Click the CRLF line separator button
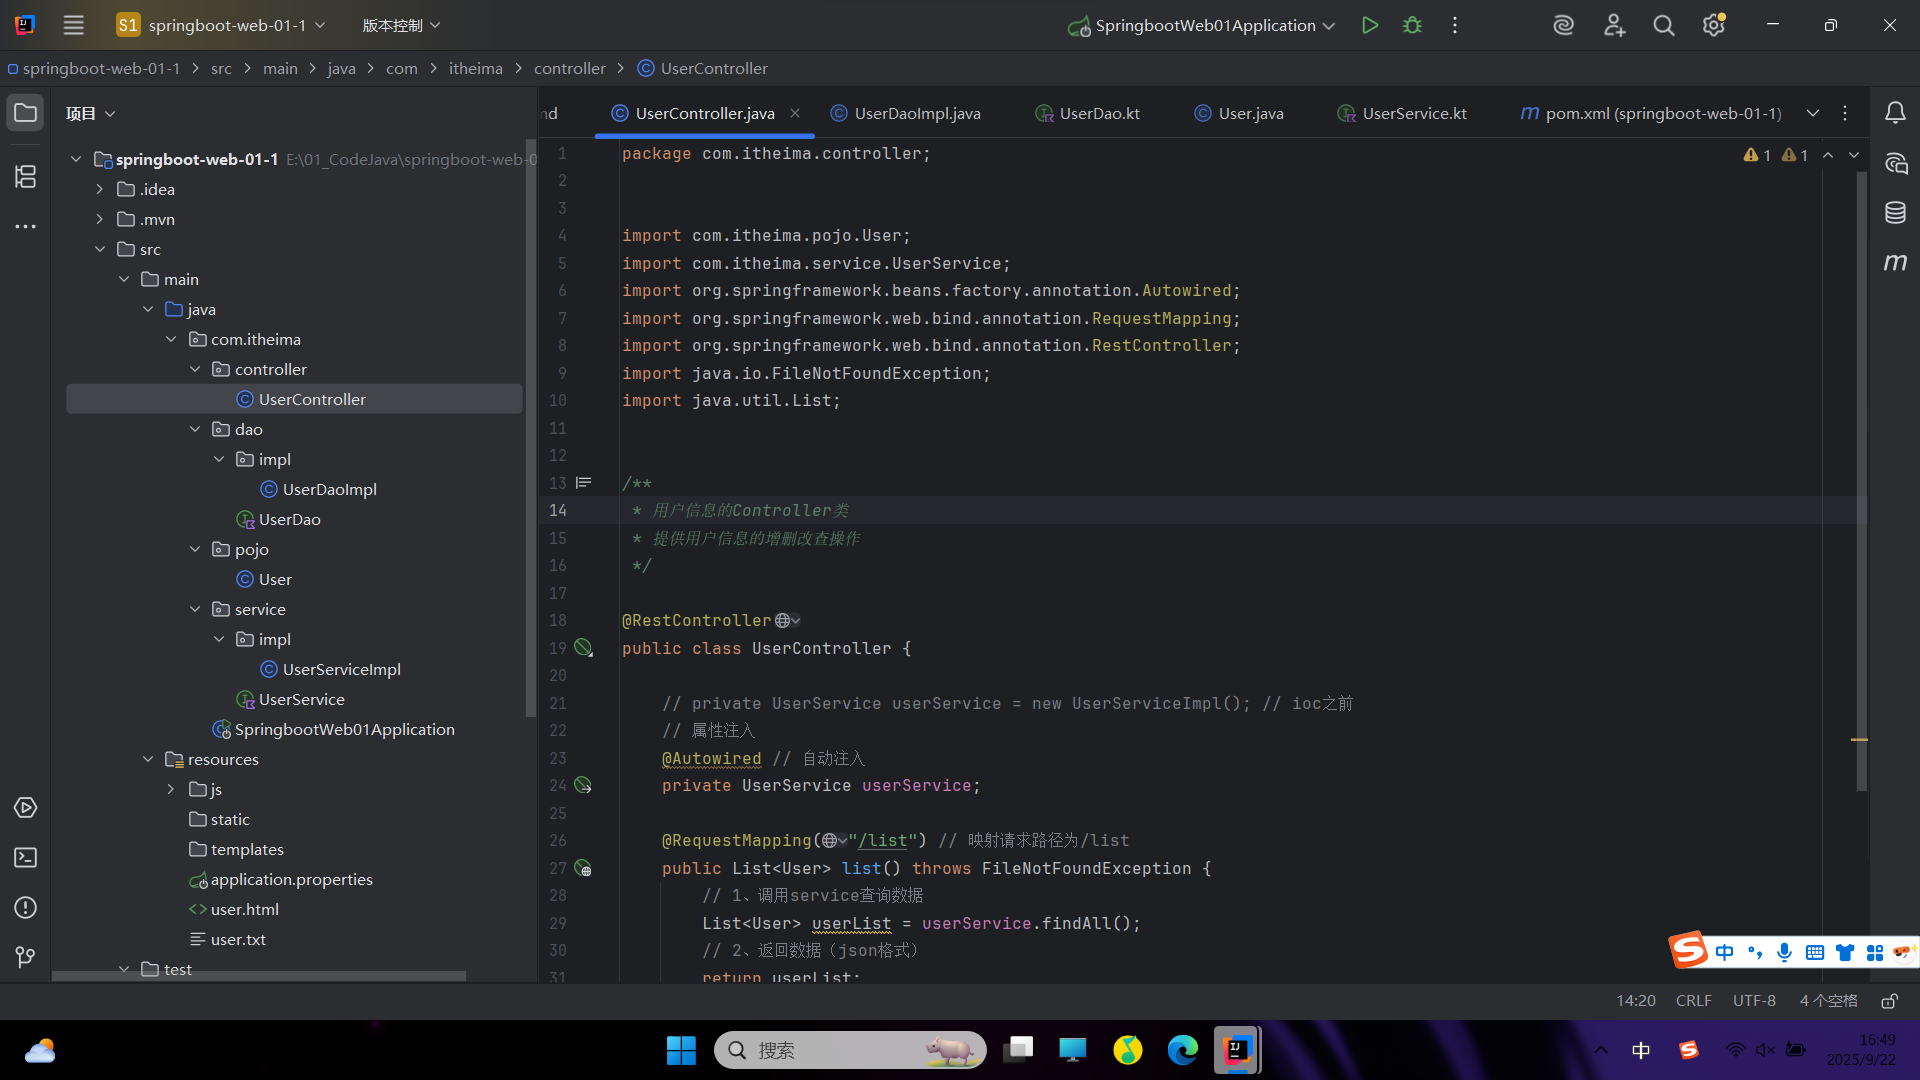 [1693, 1001]
